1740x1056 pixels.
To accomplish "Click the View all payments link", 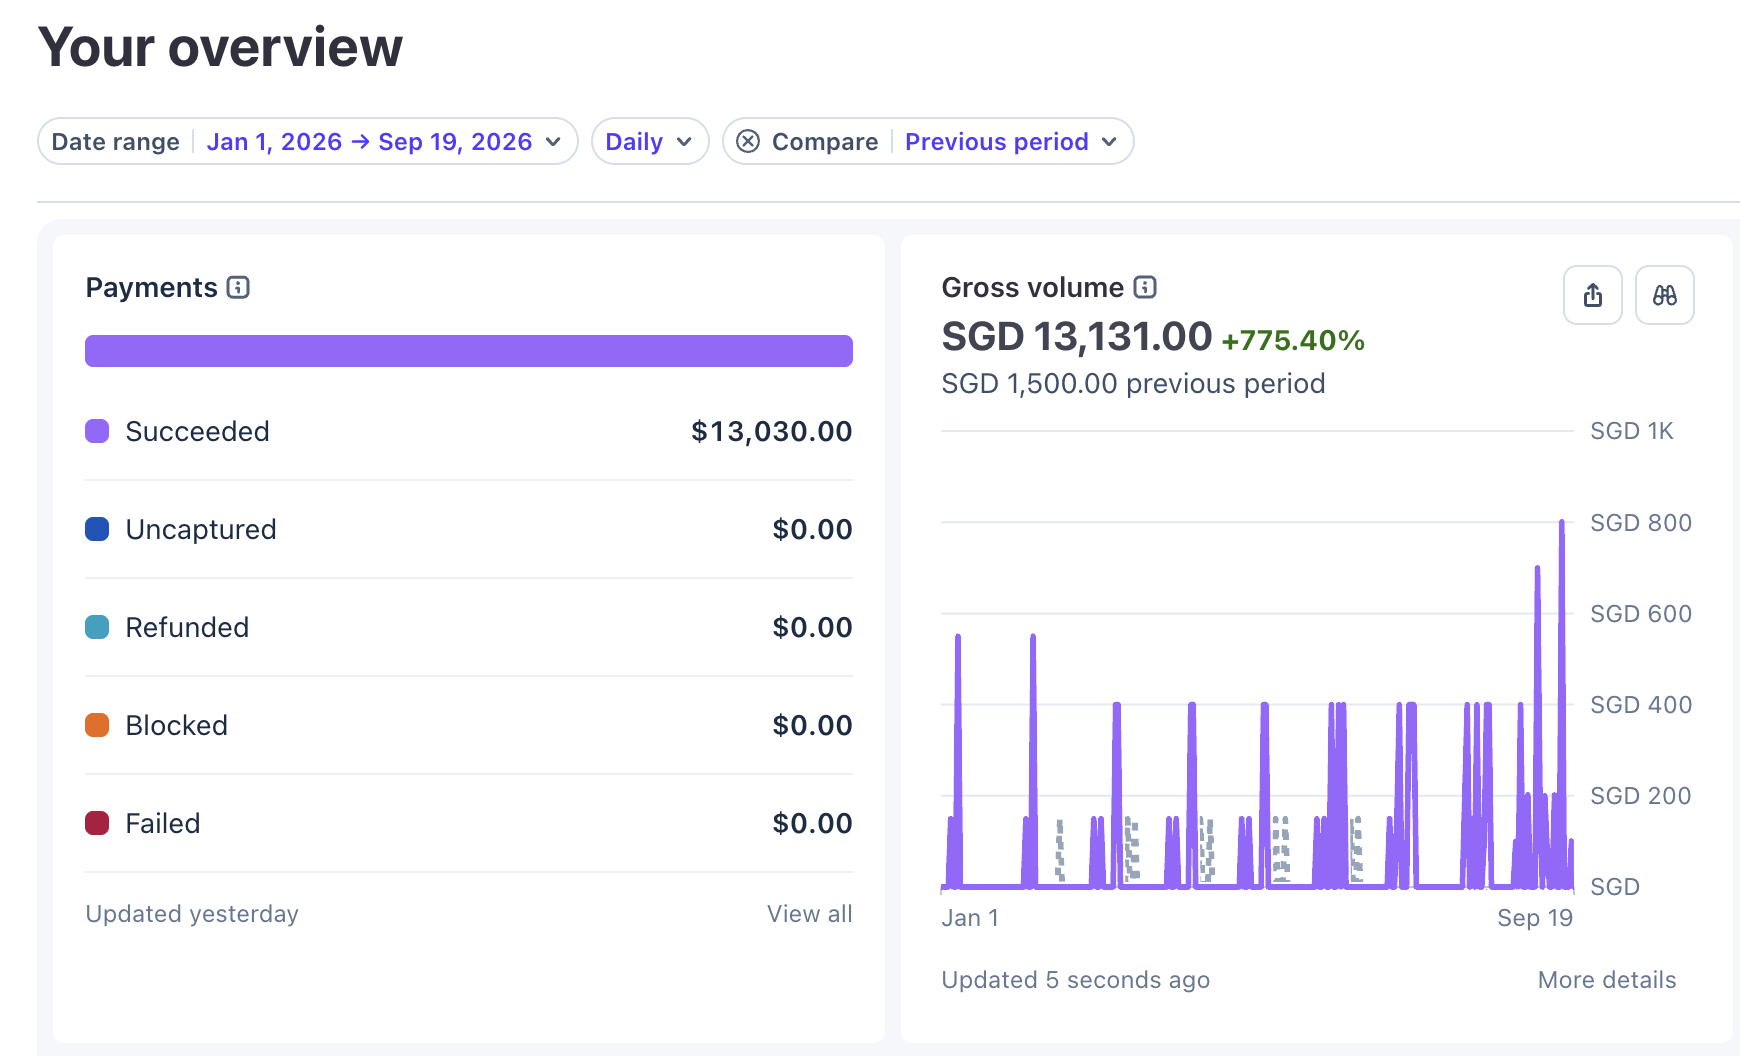I will tap(809, 914).
